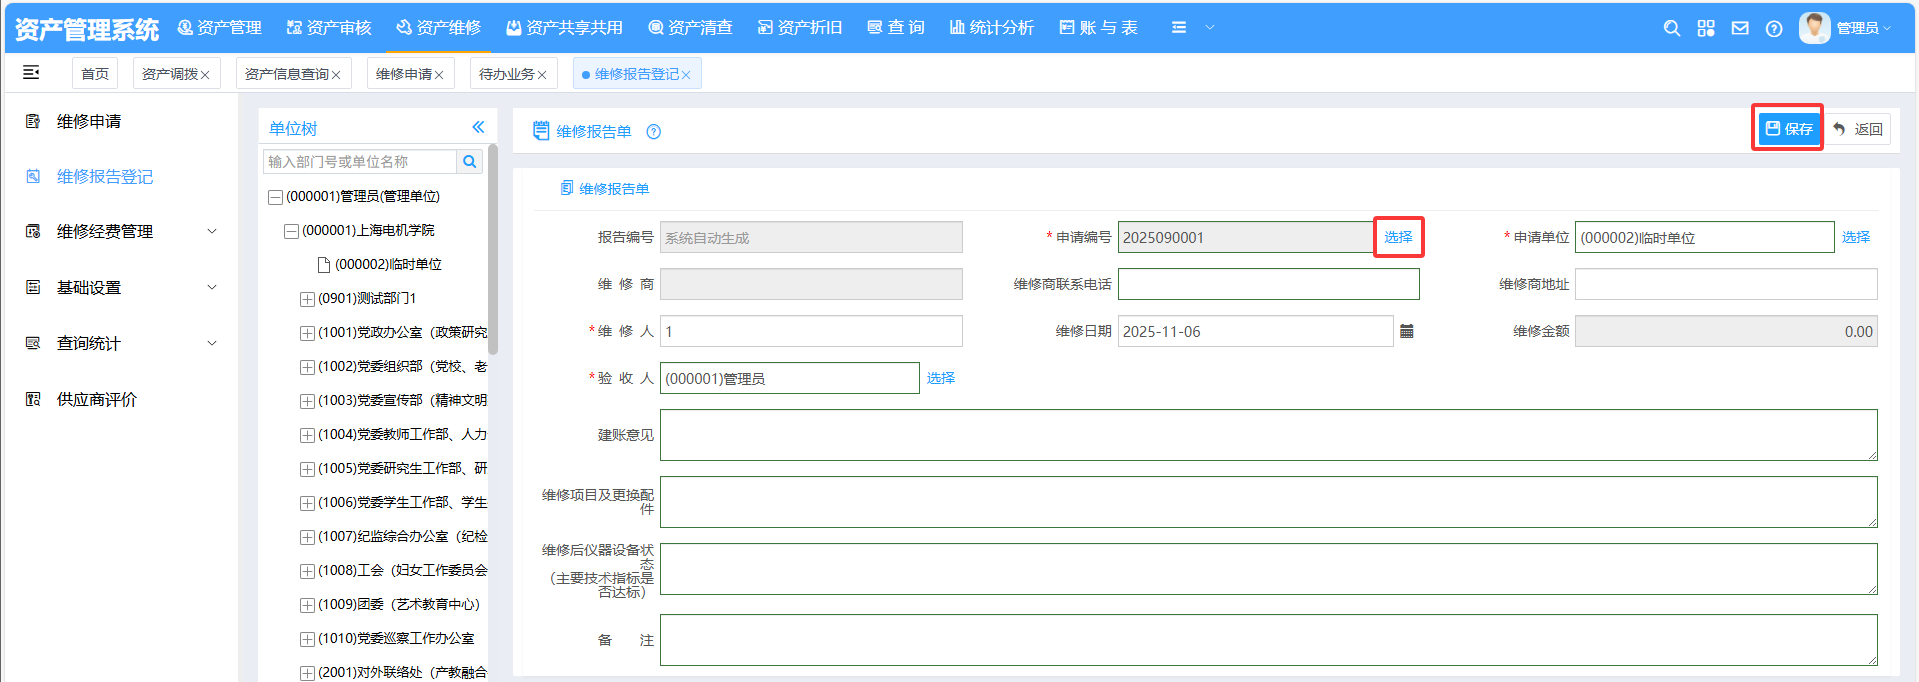Collapse unit tree panel with double-chevron icon
This screenshot has width=1919, height=682.
coord(478,127)
